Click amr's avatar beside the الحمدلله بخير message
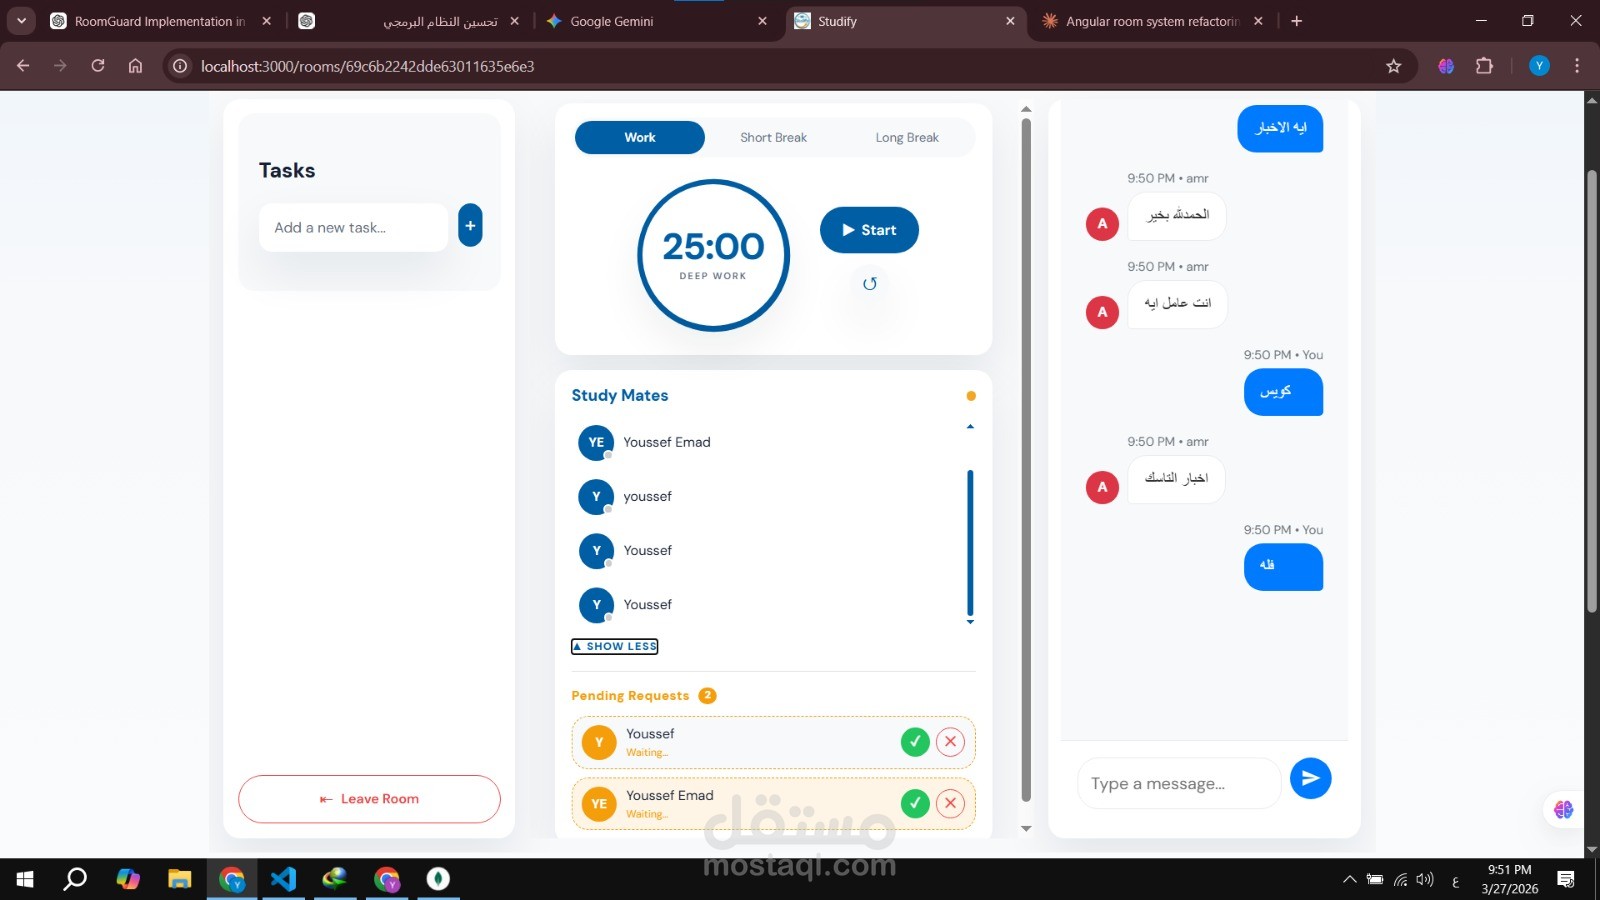 pyautogui.click(x=1102, y=224)
